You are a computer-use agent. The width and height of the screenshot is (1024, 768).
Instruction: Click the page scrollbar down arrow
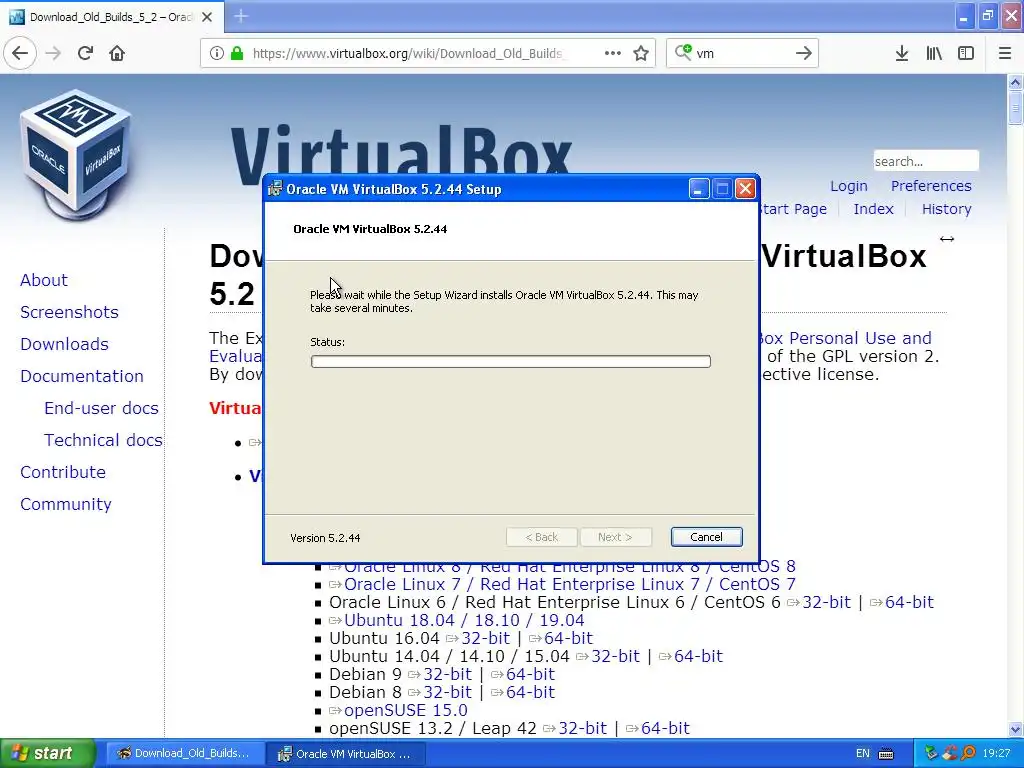(x=1015, y=729)
